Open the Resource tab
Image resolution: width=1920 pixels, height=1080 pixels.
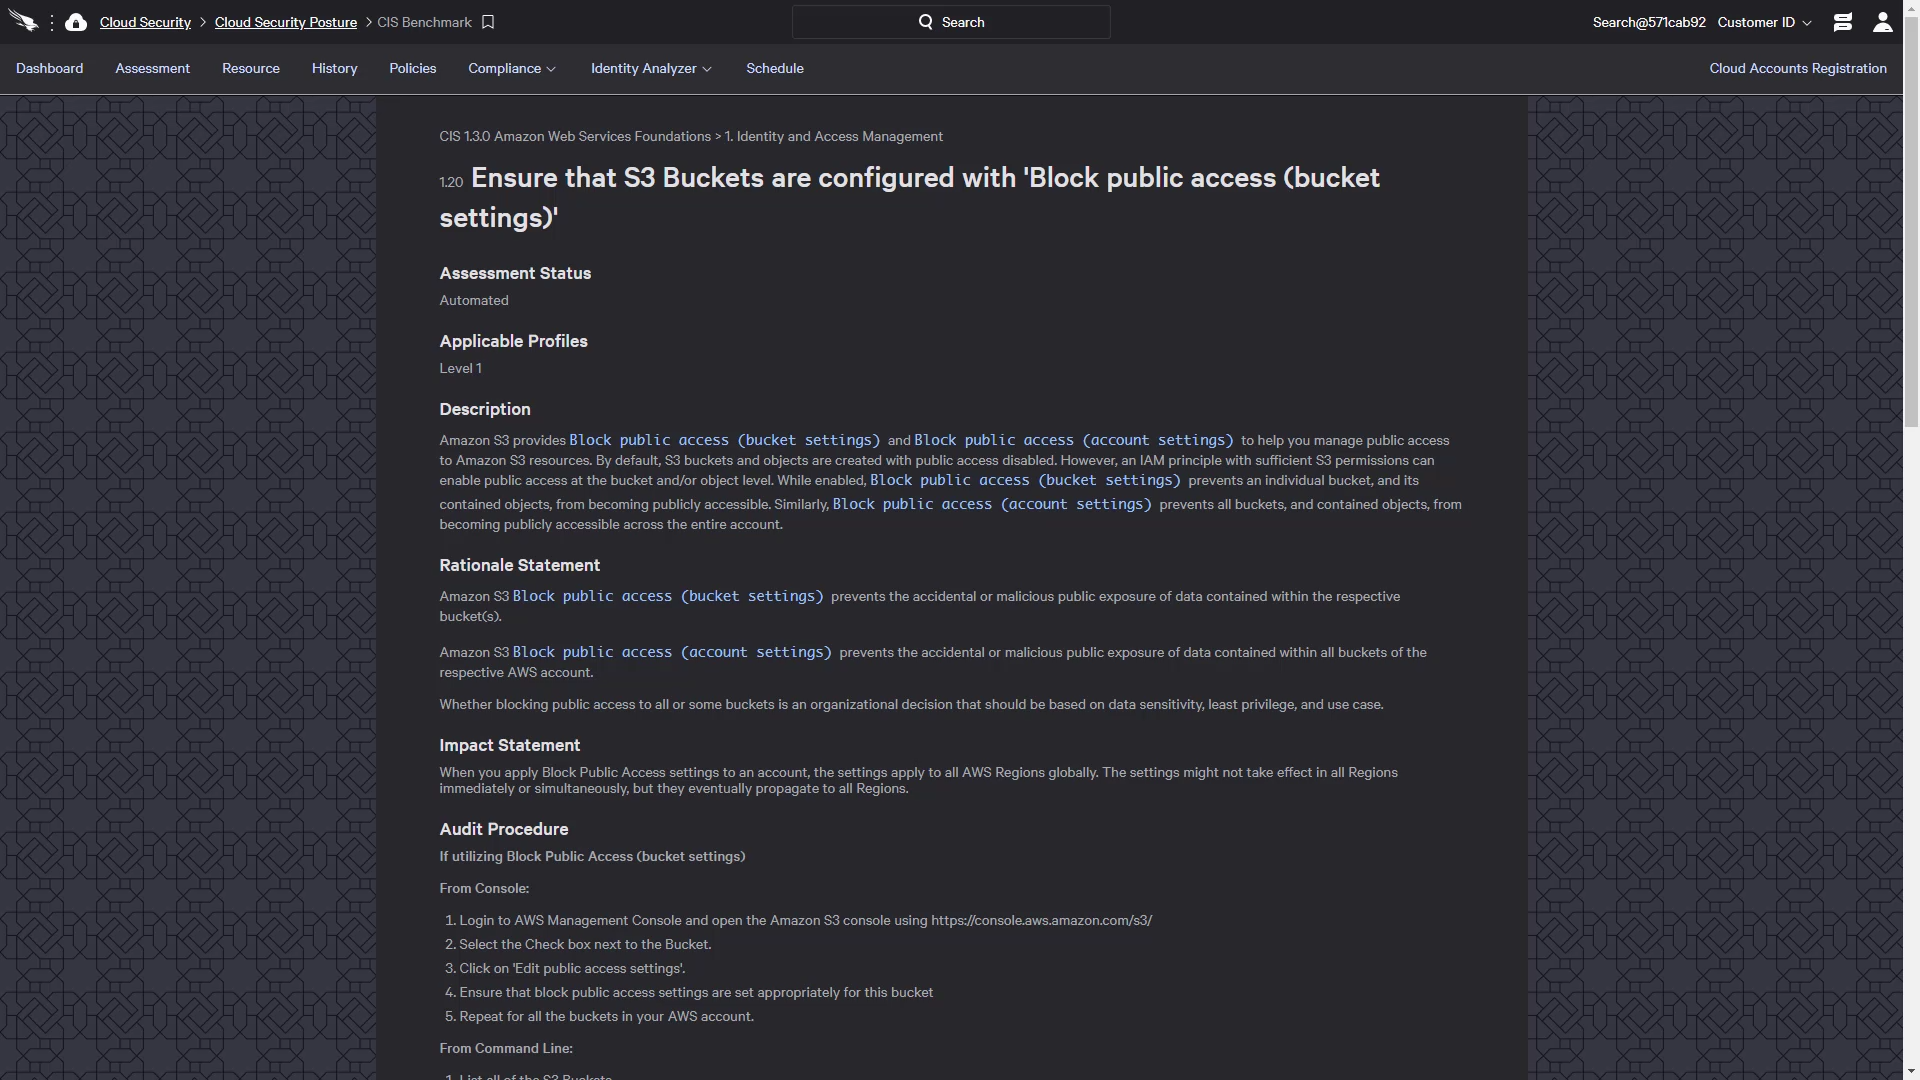[x=251, y=68]
